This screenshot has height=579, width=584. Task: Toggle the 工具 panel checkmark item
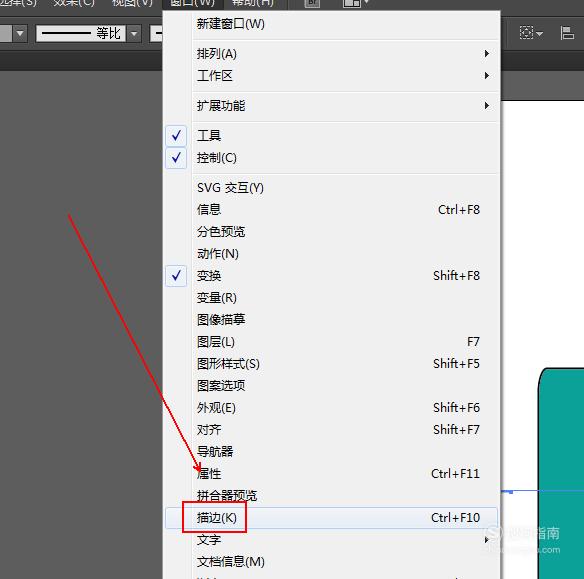(x=331, y=136)
